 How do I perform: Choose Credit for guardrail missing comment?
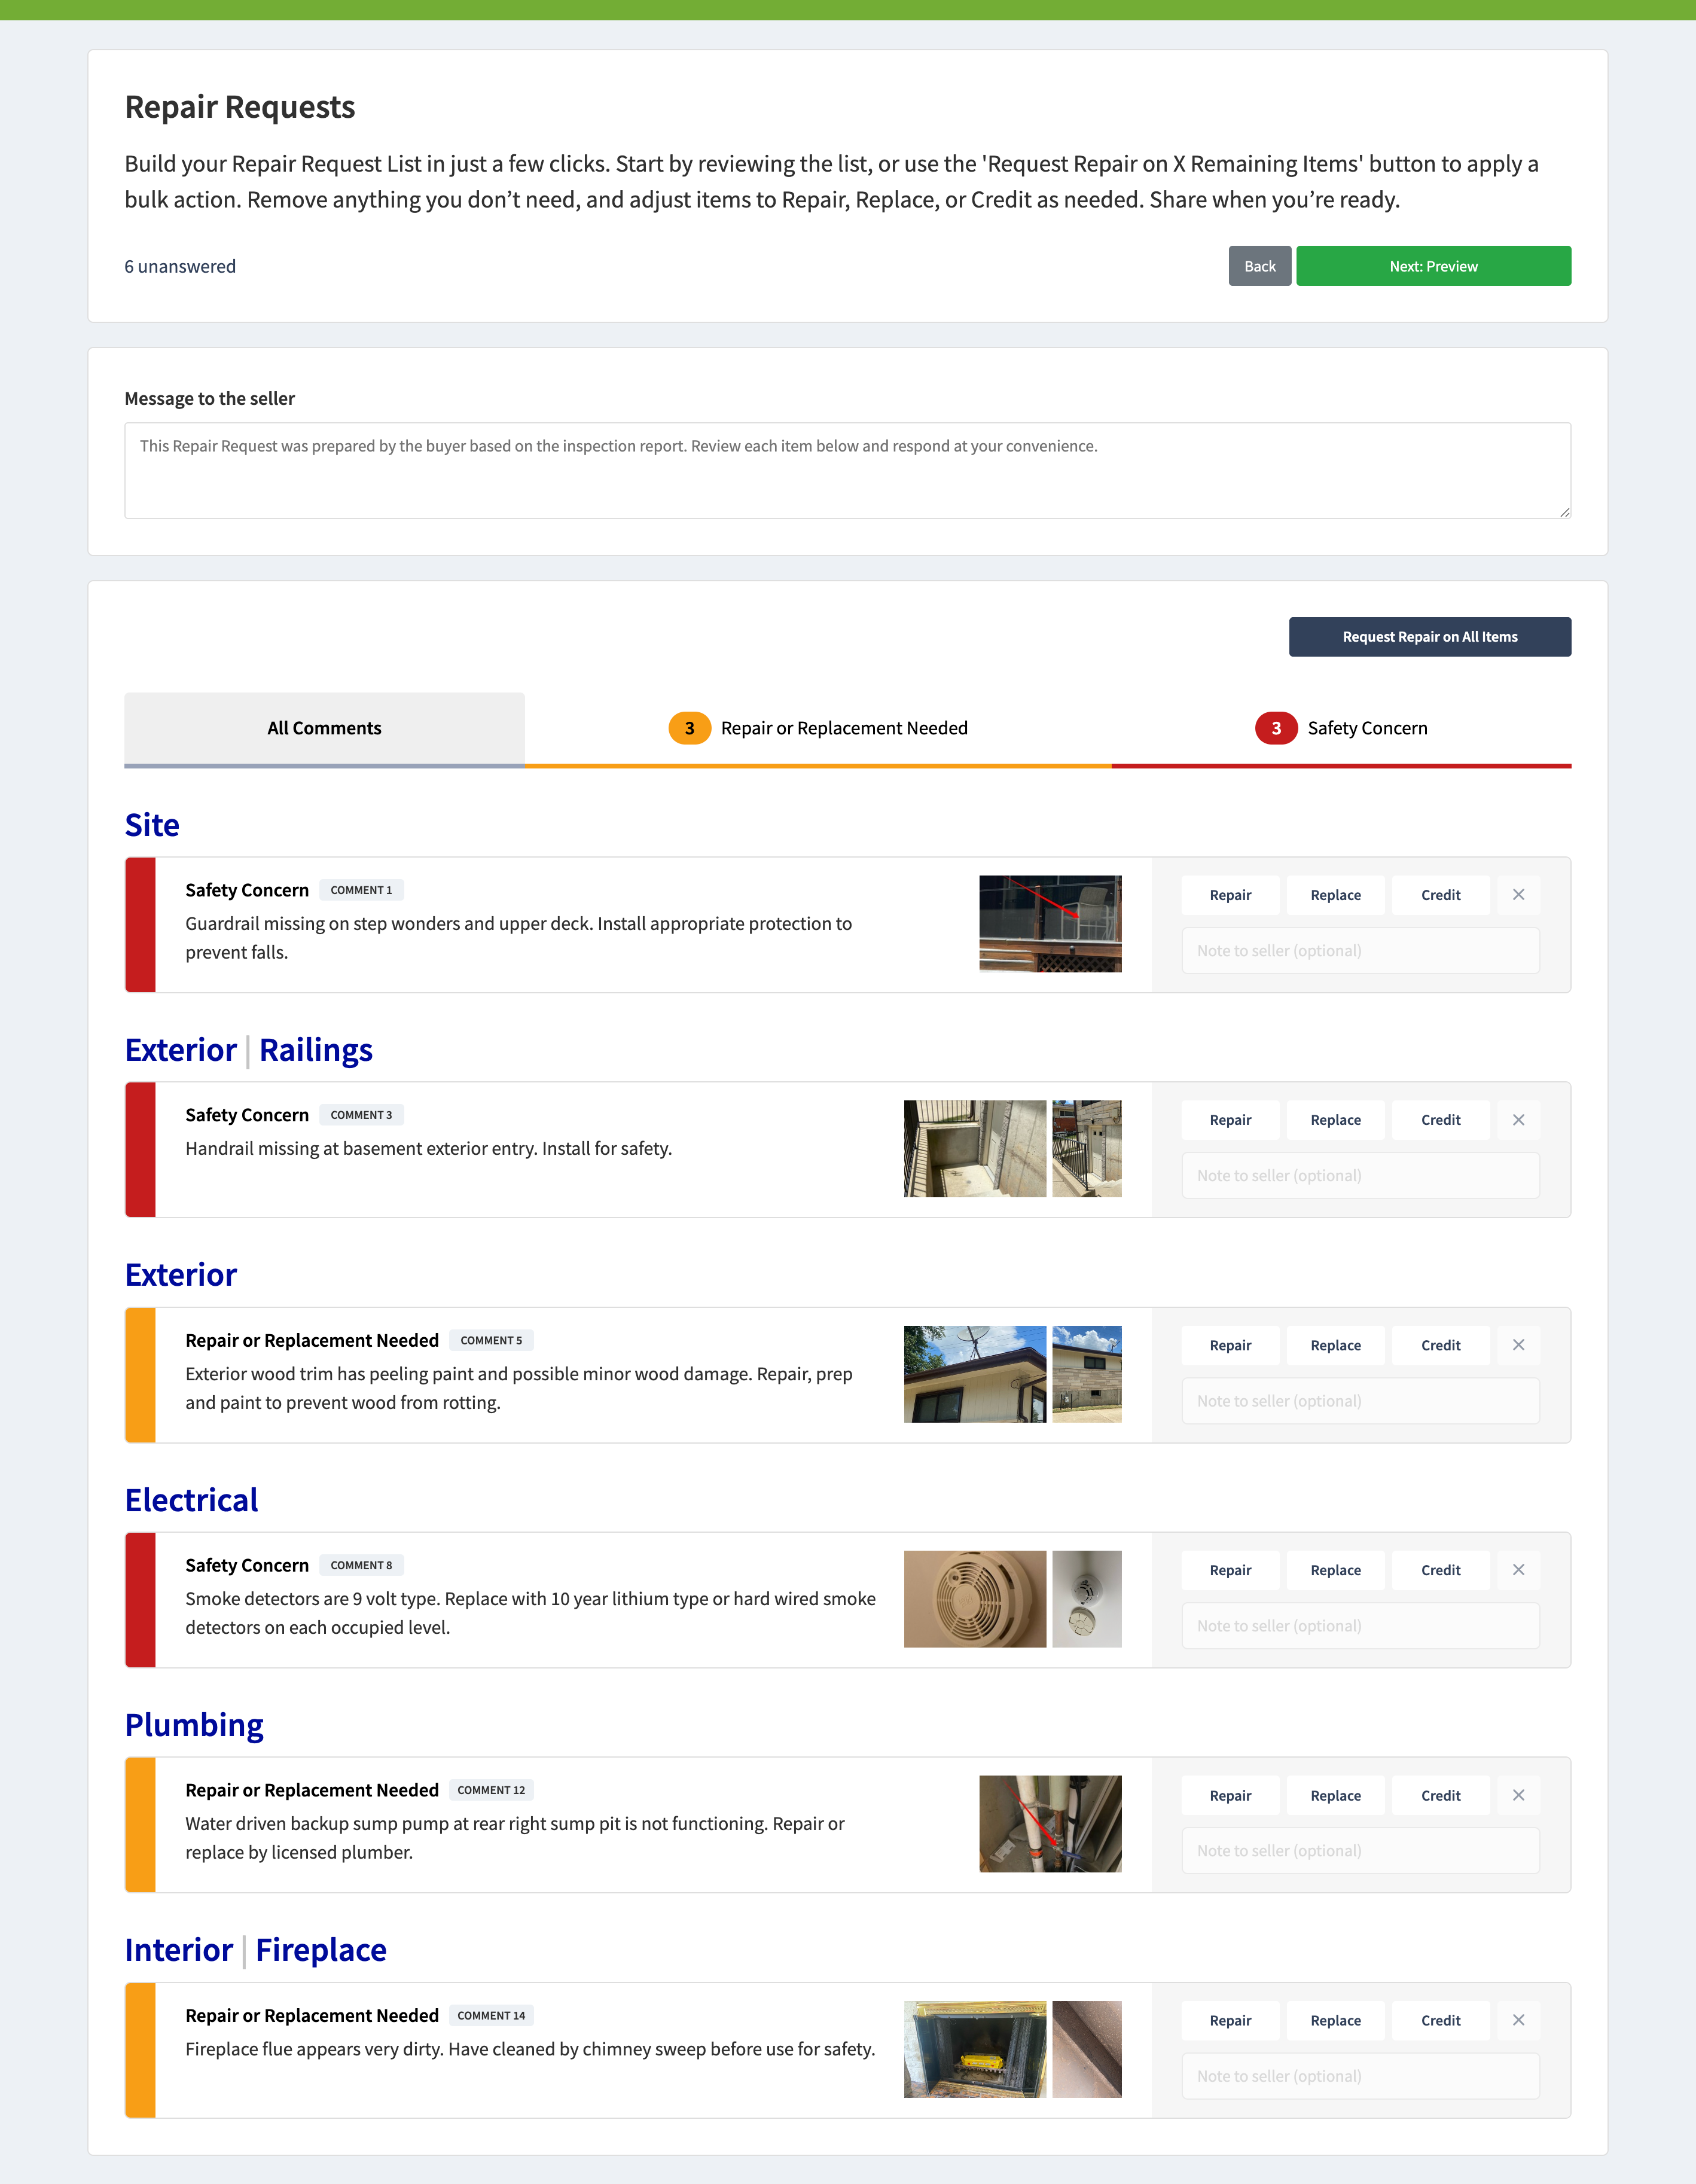pos(1440,895)
